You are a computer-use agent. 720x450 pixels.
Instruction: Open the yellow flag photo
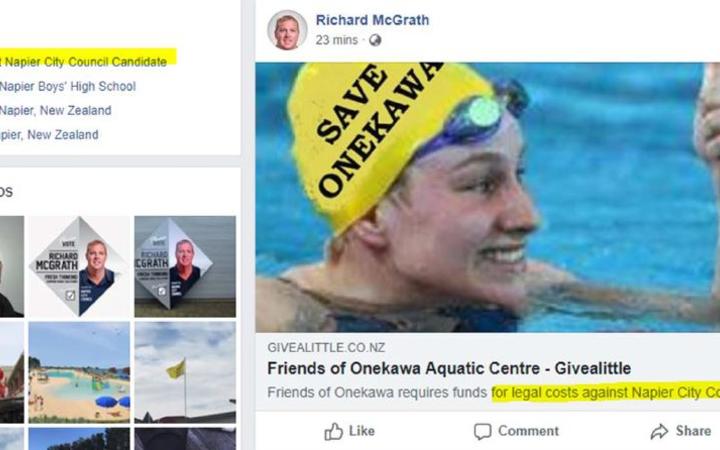click(x=185, y=372)
